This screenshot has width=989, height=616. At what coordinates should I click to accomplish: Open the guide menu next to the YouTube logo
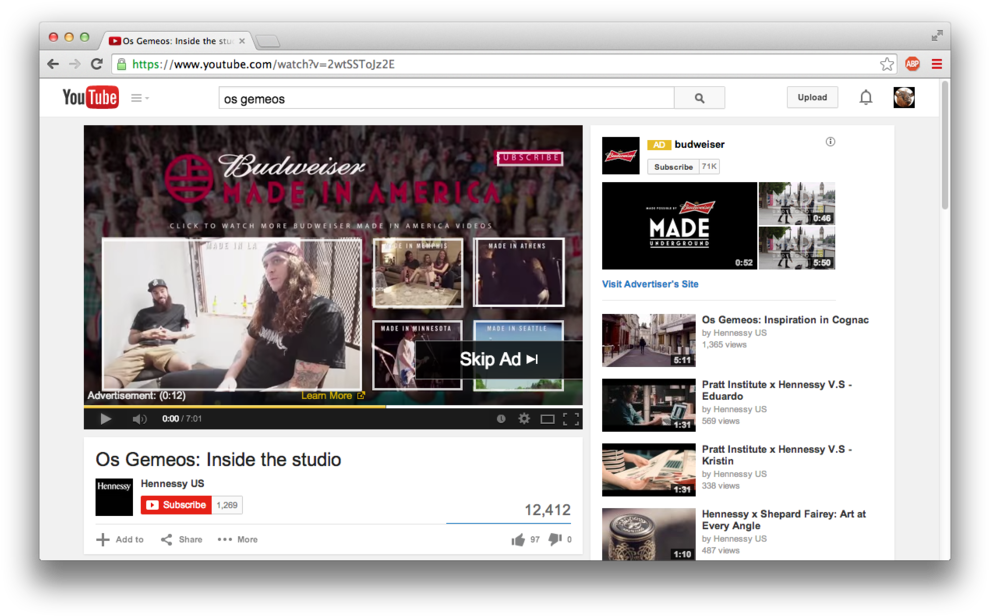(x=140, y=98)
